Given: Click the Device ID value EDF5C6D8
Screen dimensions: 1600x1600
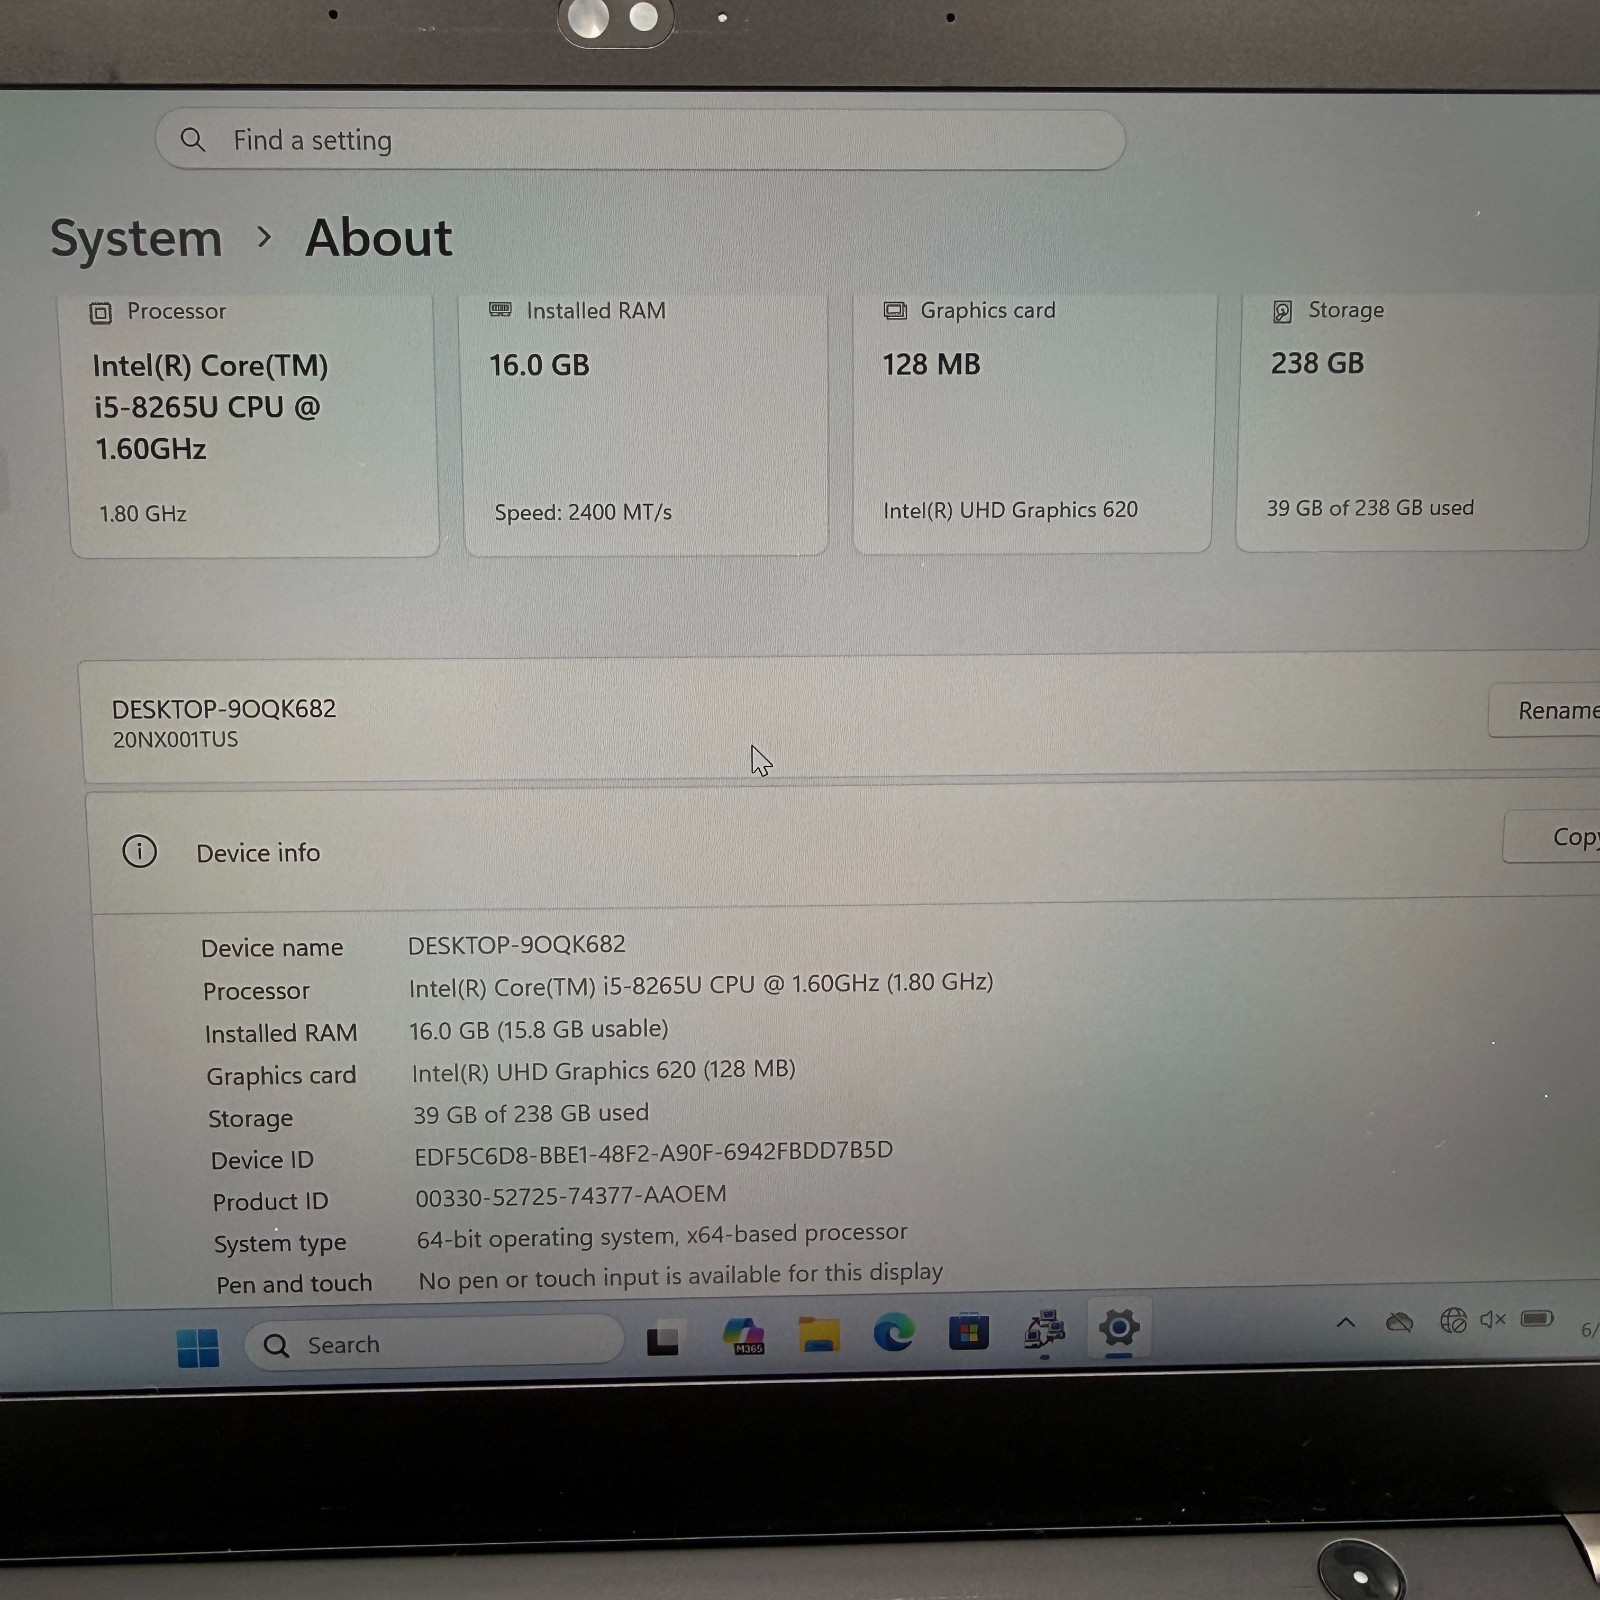Looking at the screenshot, I should pyautogui.click(x=654, y=1152).
